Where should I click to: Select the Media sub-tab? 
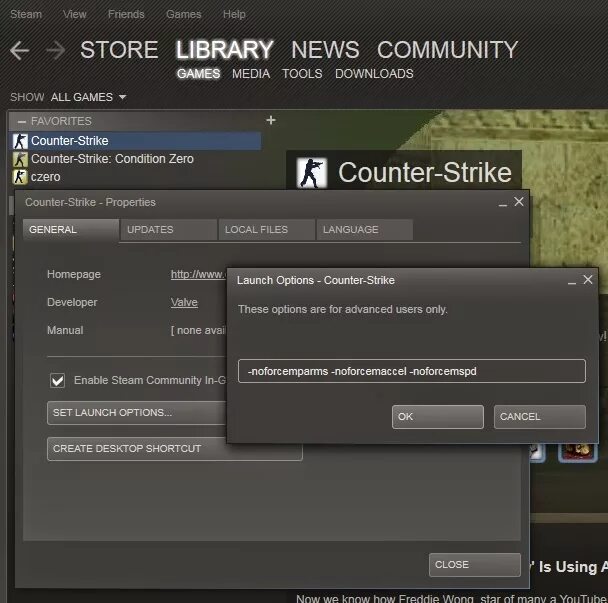251,74
